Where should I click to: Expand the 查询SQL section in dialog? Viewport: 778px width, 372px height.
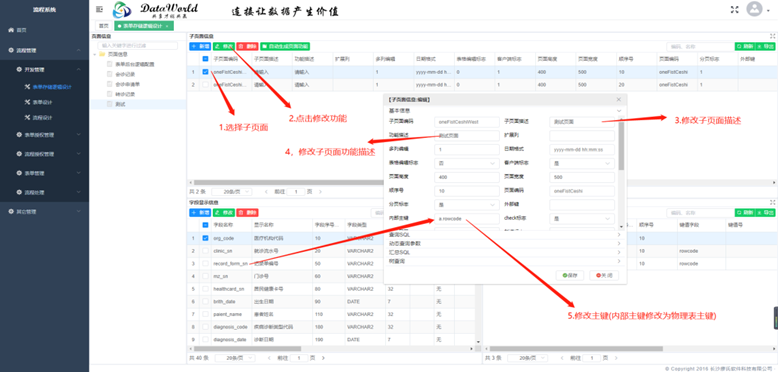coord(505,235)
